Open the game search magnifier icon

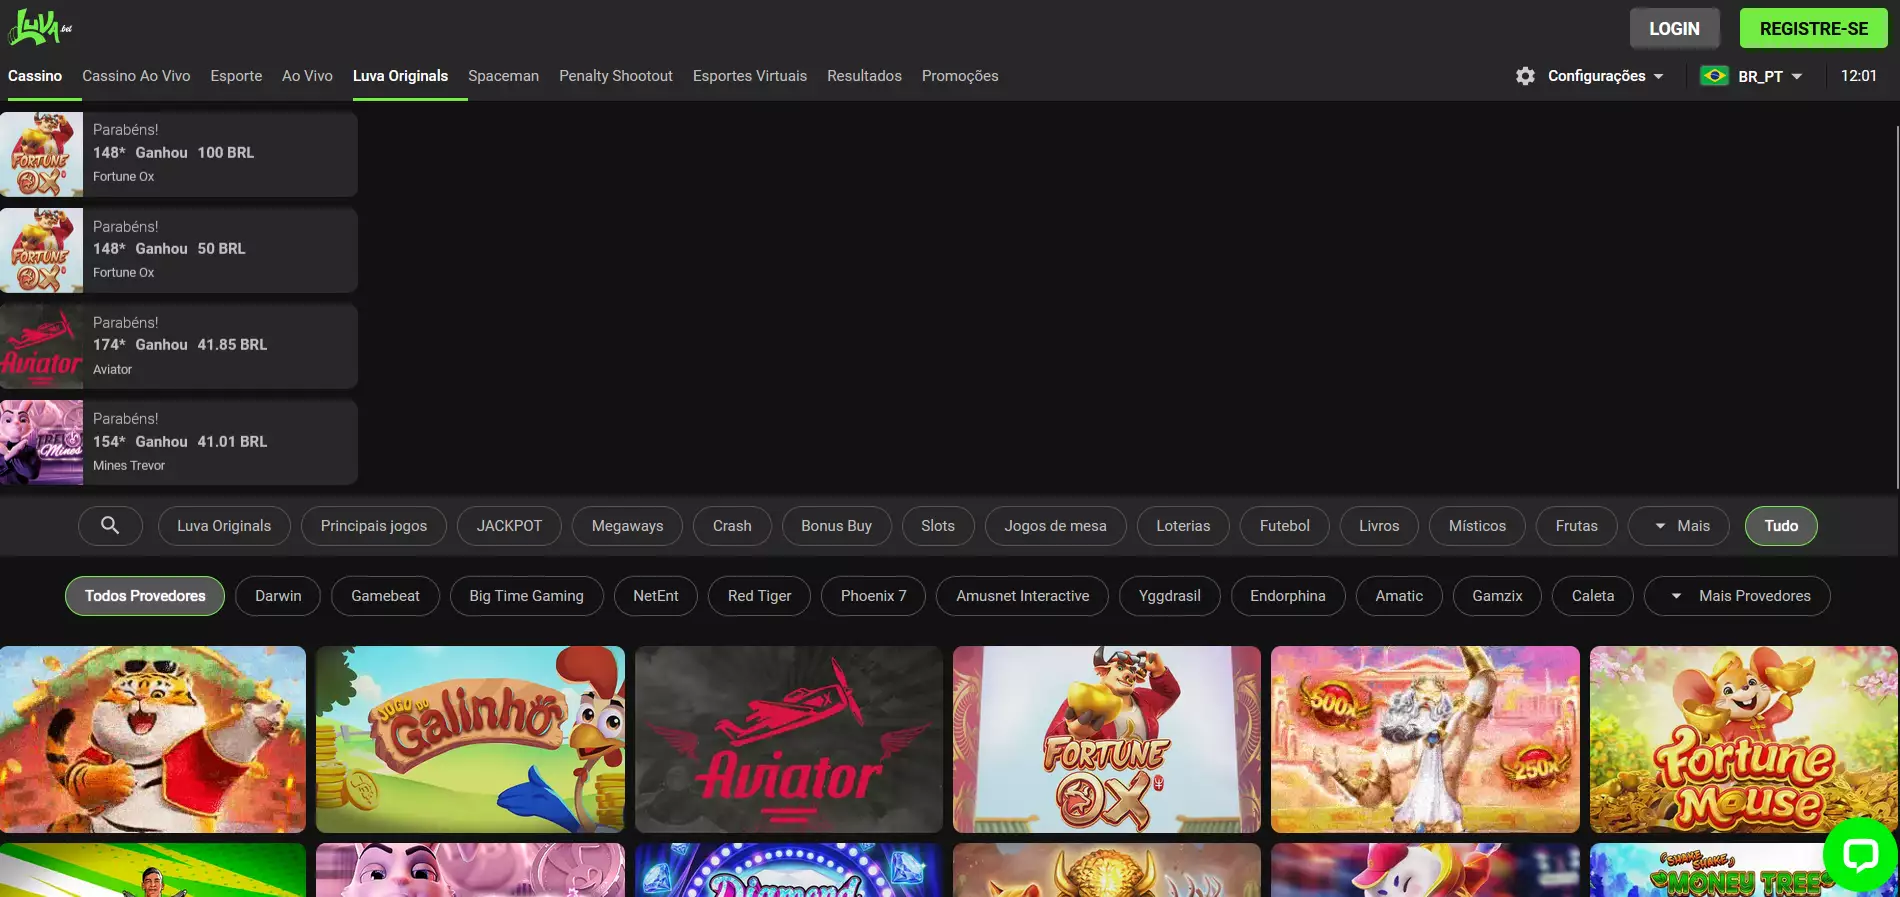pyautogui.click(x=110, y=526)
